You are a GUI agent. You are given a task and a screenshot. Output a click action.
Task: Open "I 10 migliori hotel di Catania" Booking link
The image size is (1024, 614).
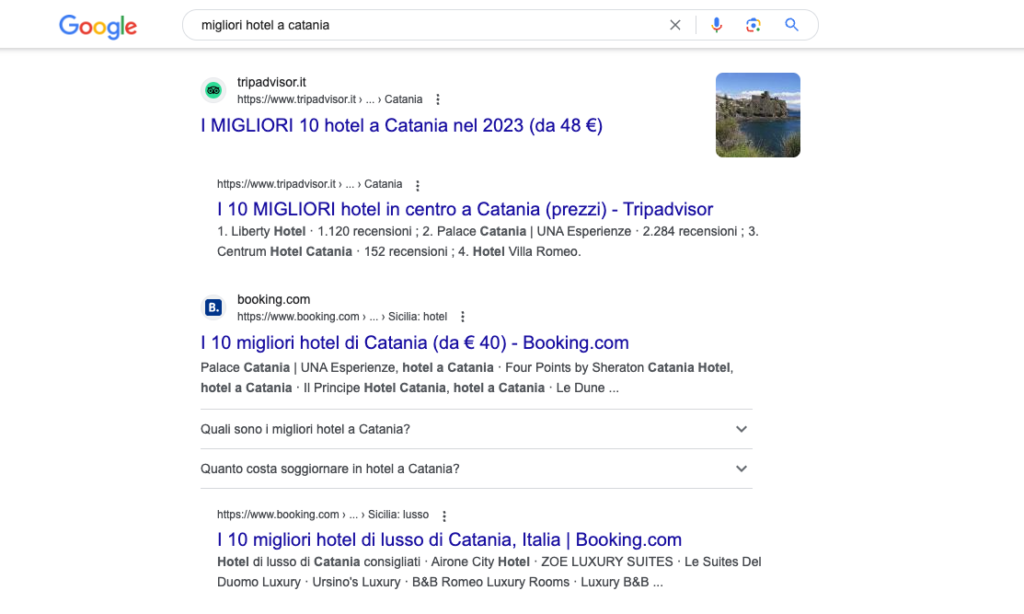pos(415,343)
